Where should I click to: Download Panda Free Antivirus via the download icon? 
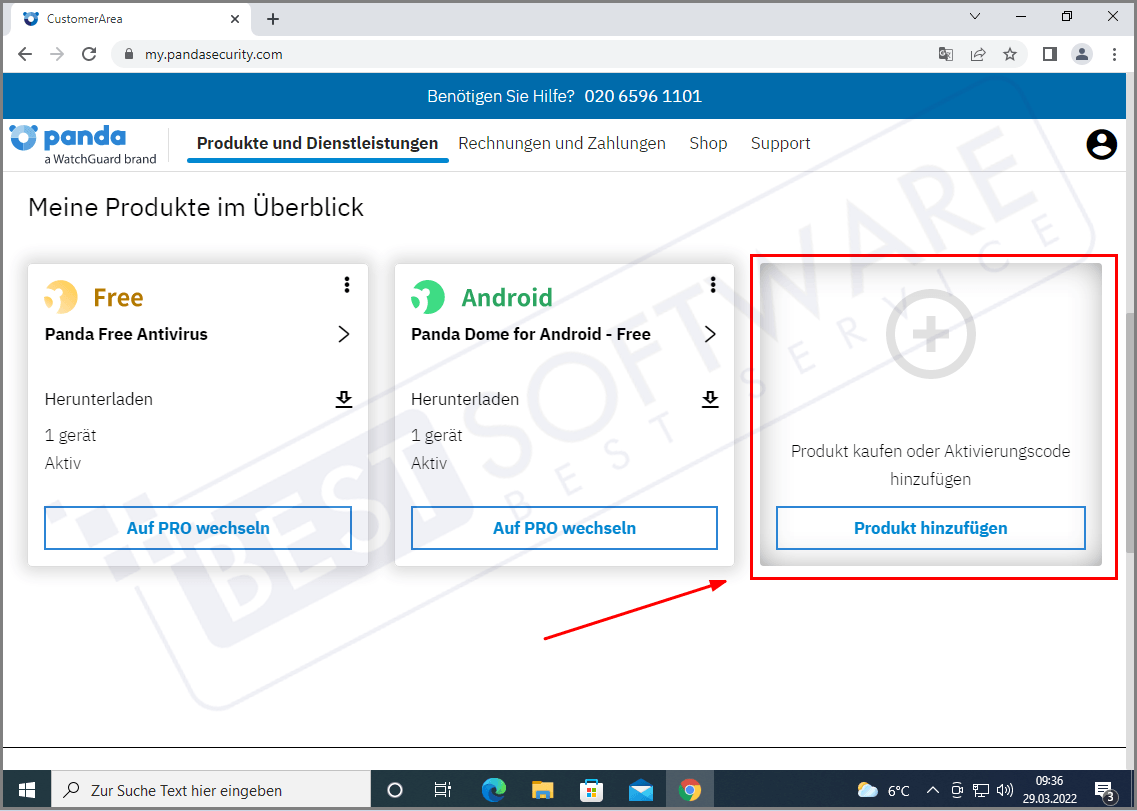click(x=344, y=399)
